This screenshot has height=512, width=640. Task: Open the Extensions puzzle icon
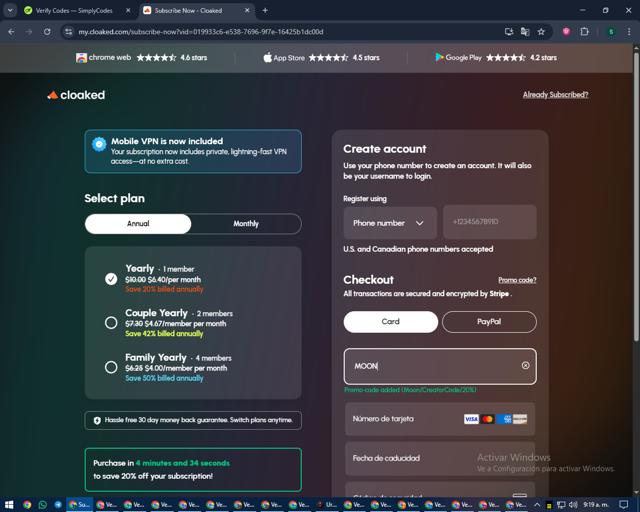(584, 32)
